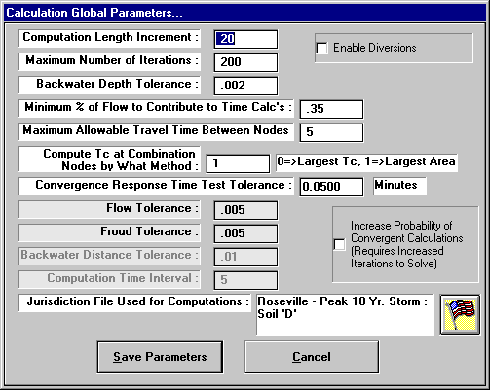Enable the Diversions checkbox

[322, 48]
